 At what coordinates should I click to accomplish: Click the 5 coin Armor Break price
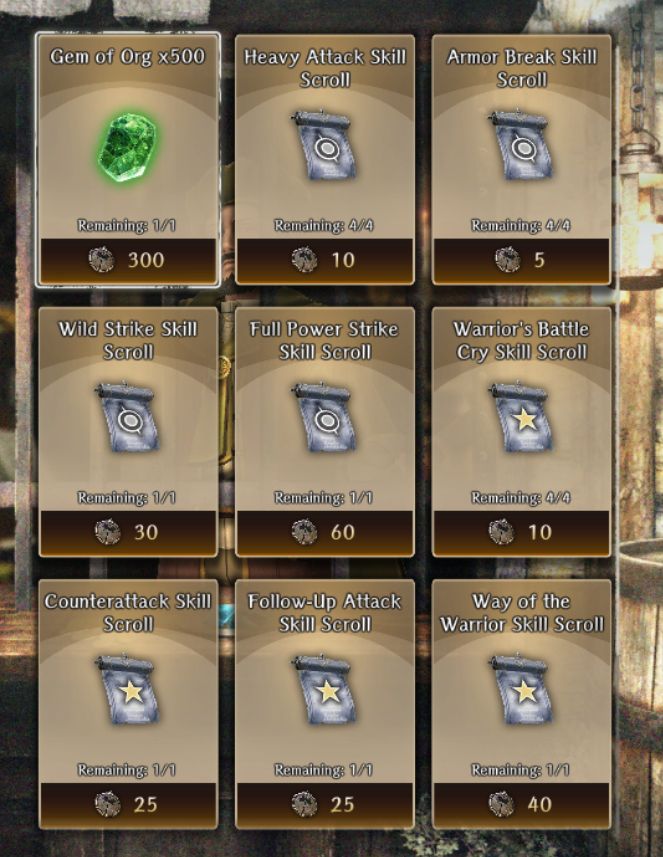point(521,260)
